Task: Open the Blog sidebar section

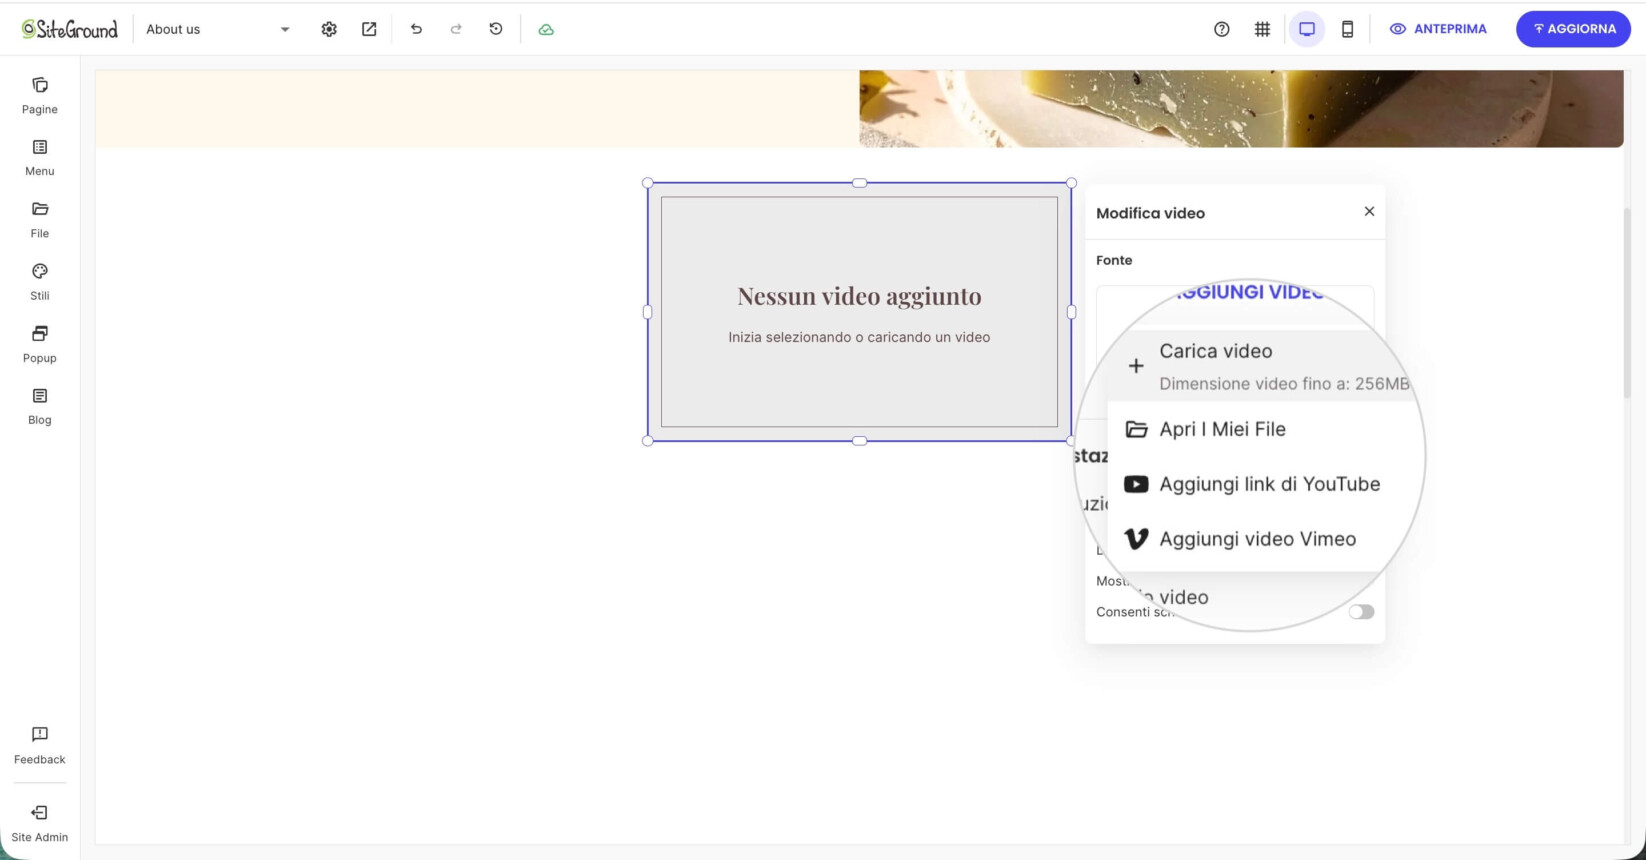Action: point(40,406)
